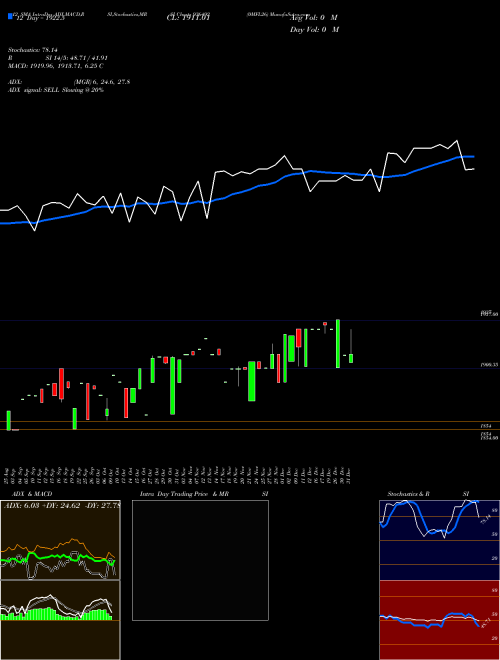Click the 'Avg Vol: 0 M' text

(x=314, y=18)
